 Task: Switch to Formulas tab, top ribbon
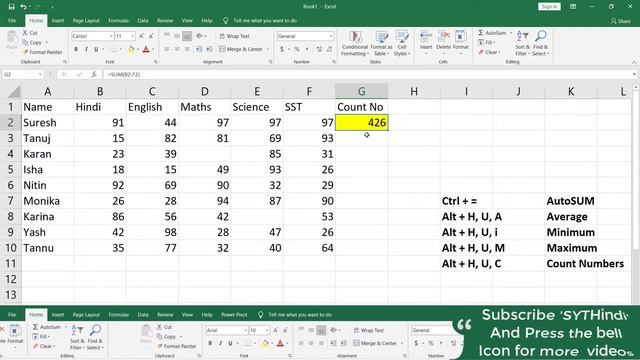point(119,20)
